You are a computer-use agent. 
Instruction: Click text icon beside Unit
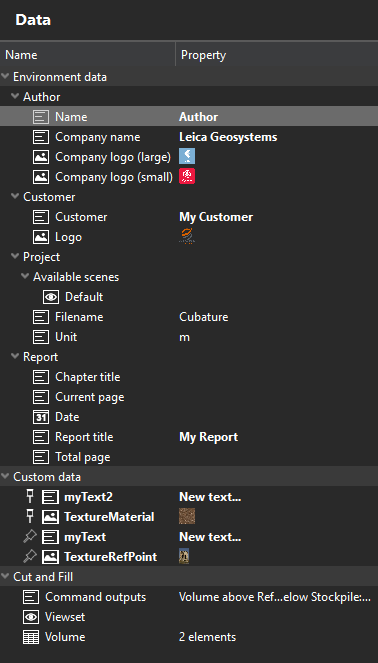click(x=41, y=337)
